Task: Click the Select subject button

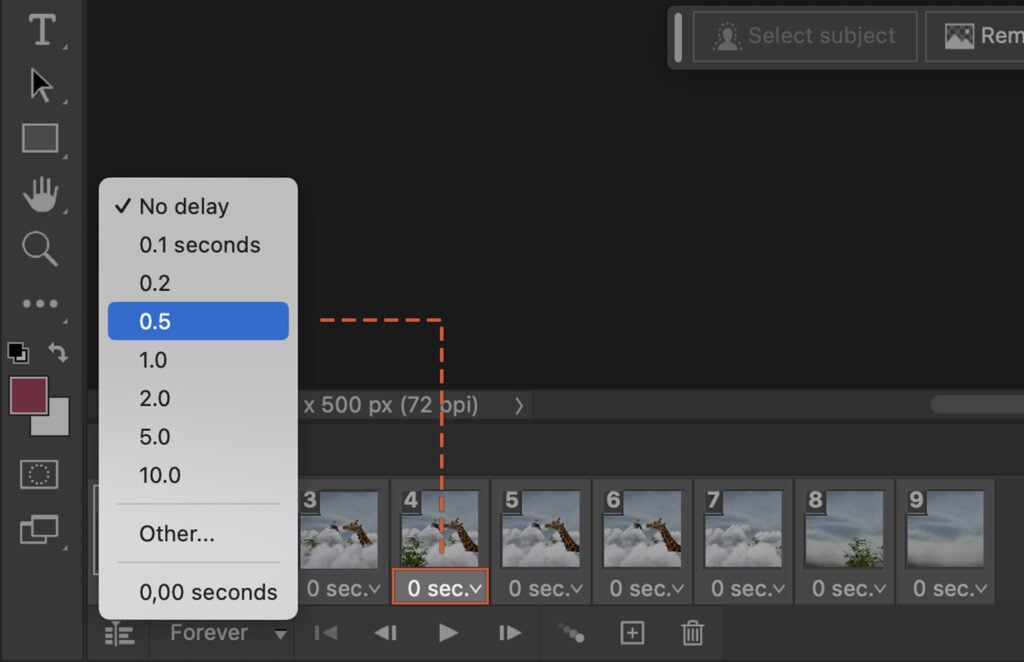Action: tap(804, 36)
